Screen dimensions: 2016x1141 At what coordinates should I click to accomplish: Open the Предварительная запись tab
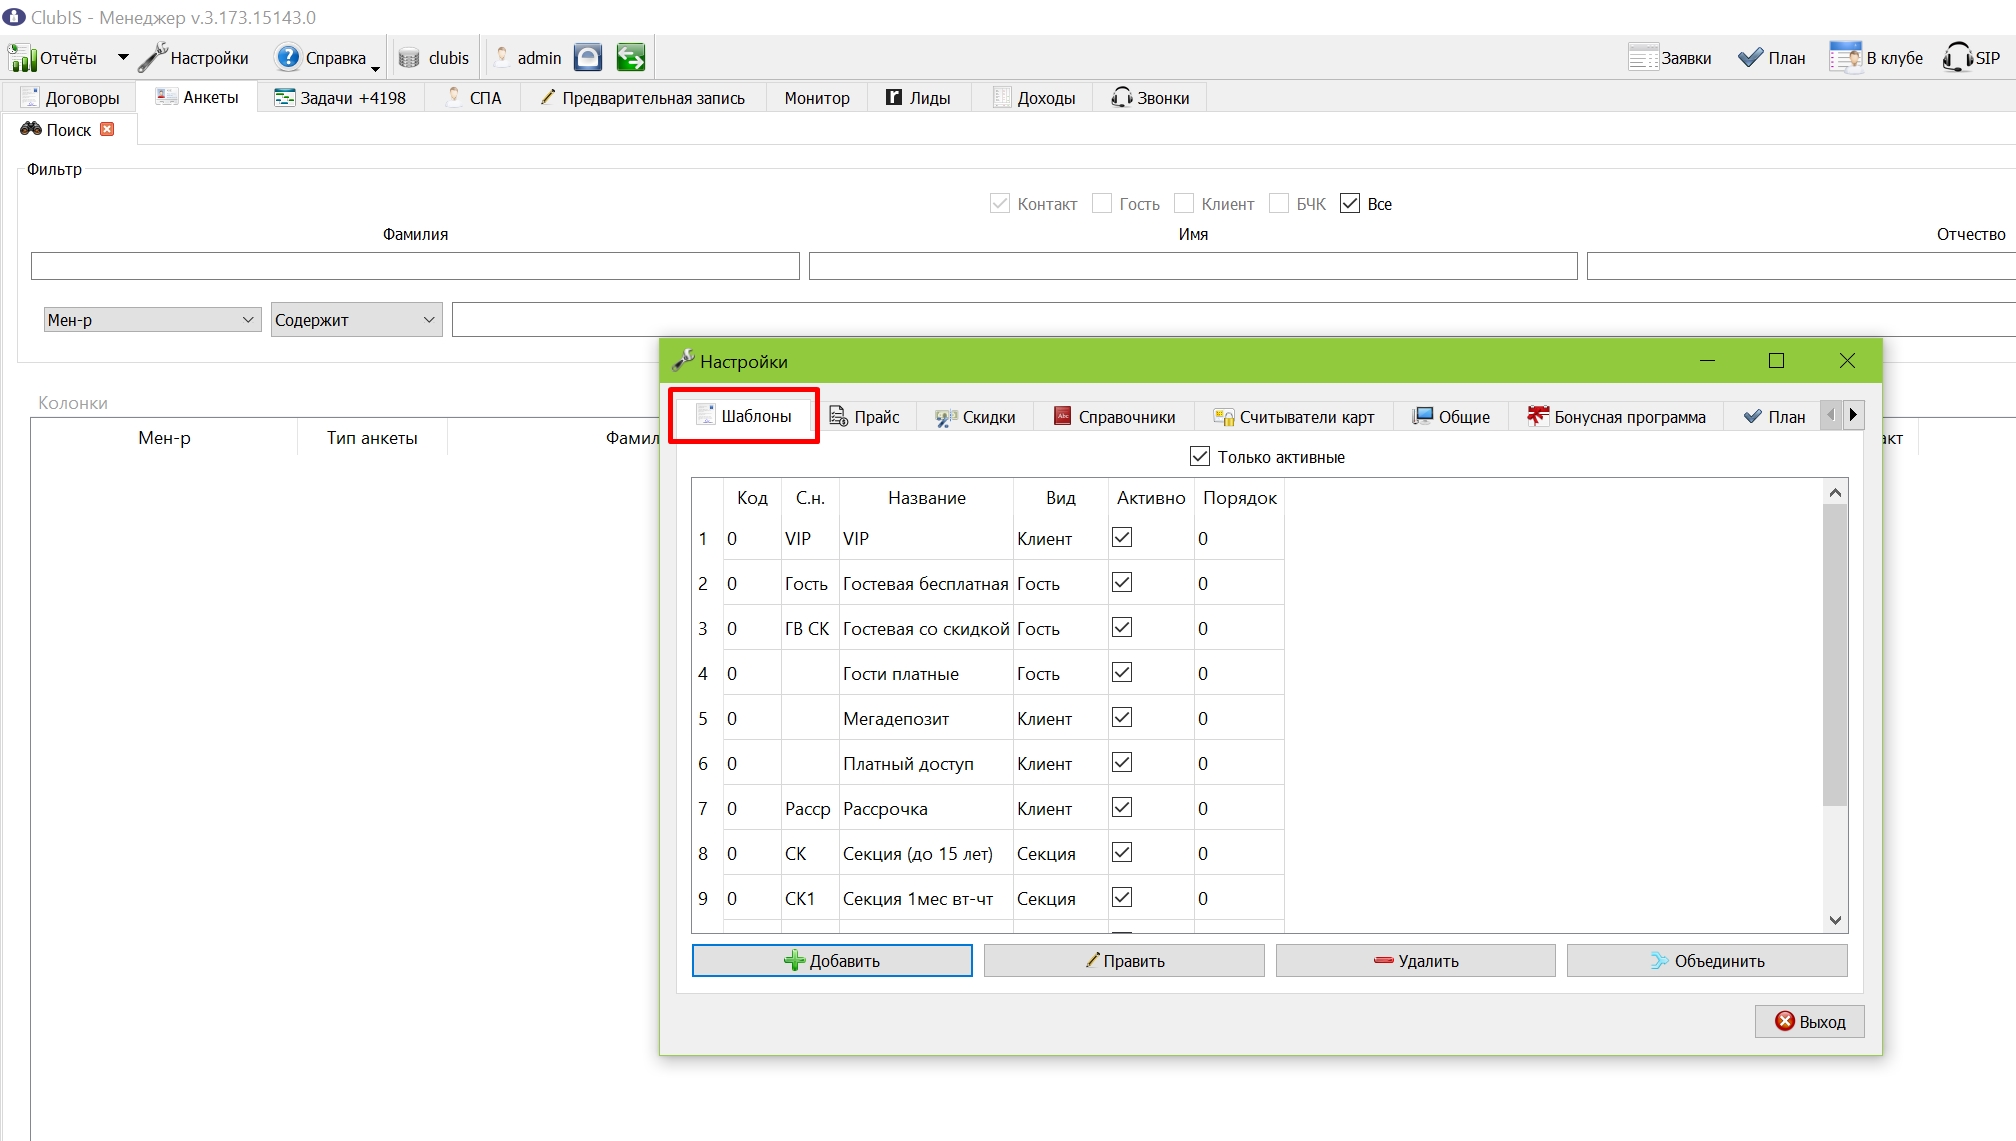(643, 98)
